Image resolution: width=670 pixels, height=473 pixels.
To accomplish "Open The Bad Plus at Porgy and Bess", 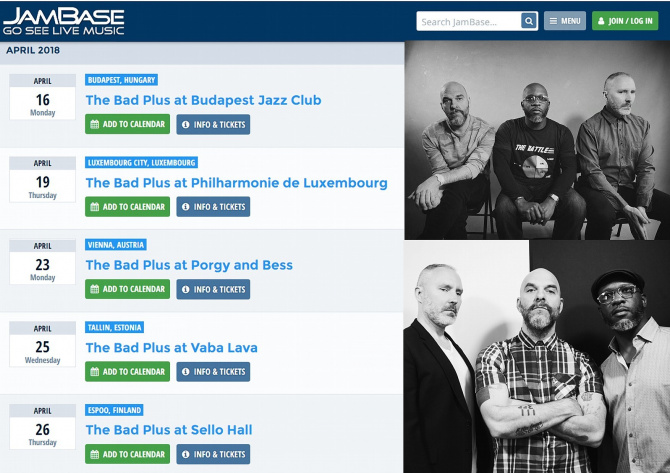I will (189, 265).
